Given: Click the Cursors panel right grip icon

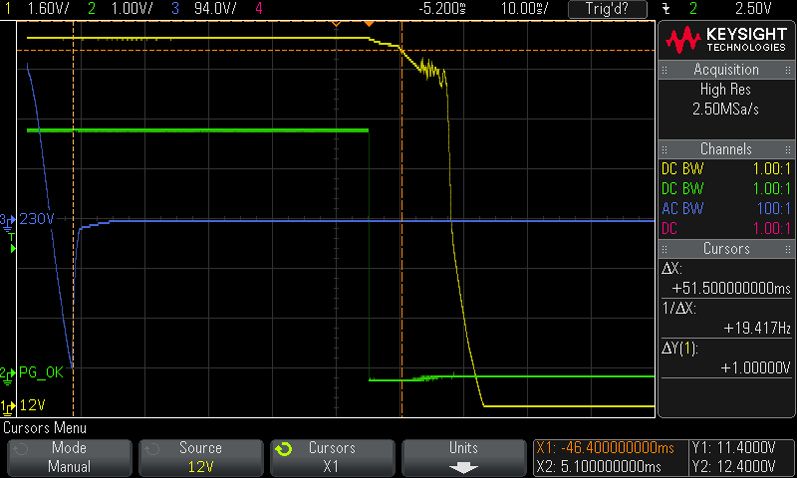Looking at the screenshot, I should tap(787, 249).
